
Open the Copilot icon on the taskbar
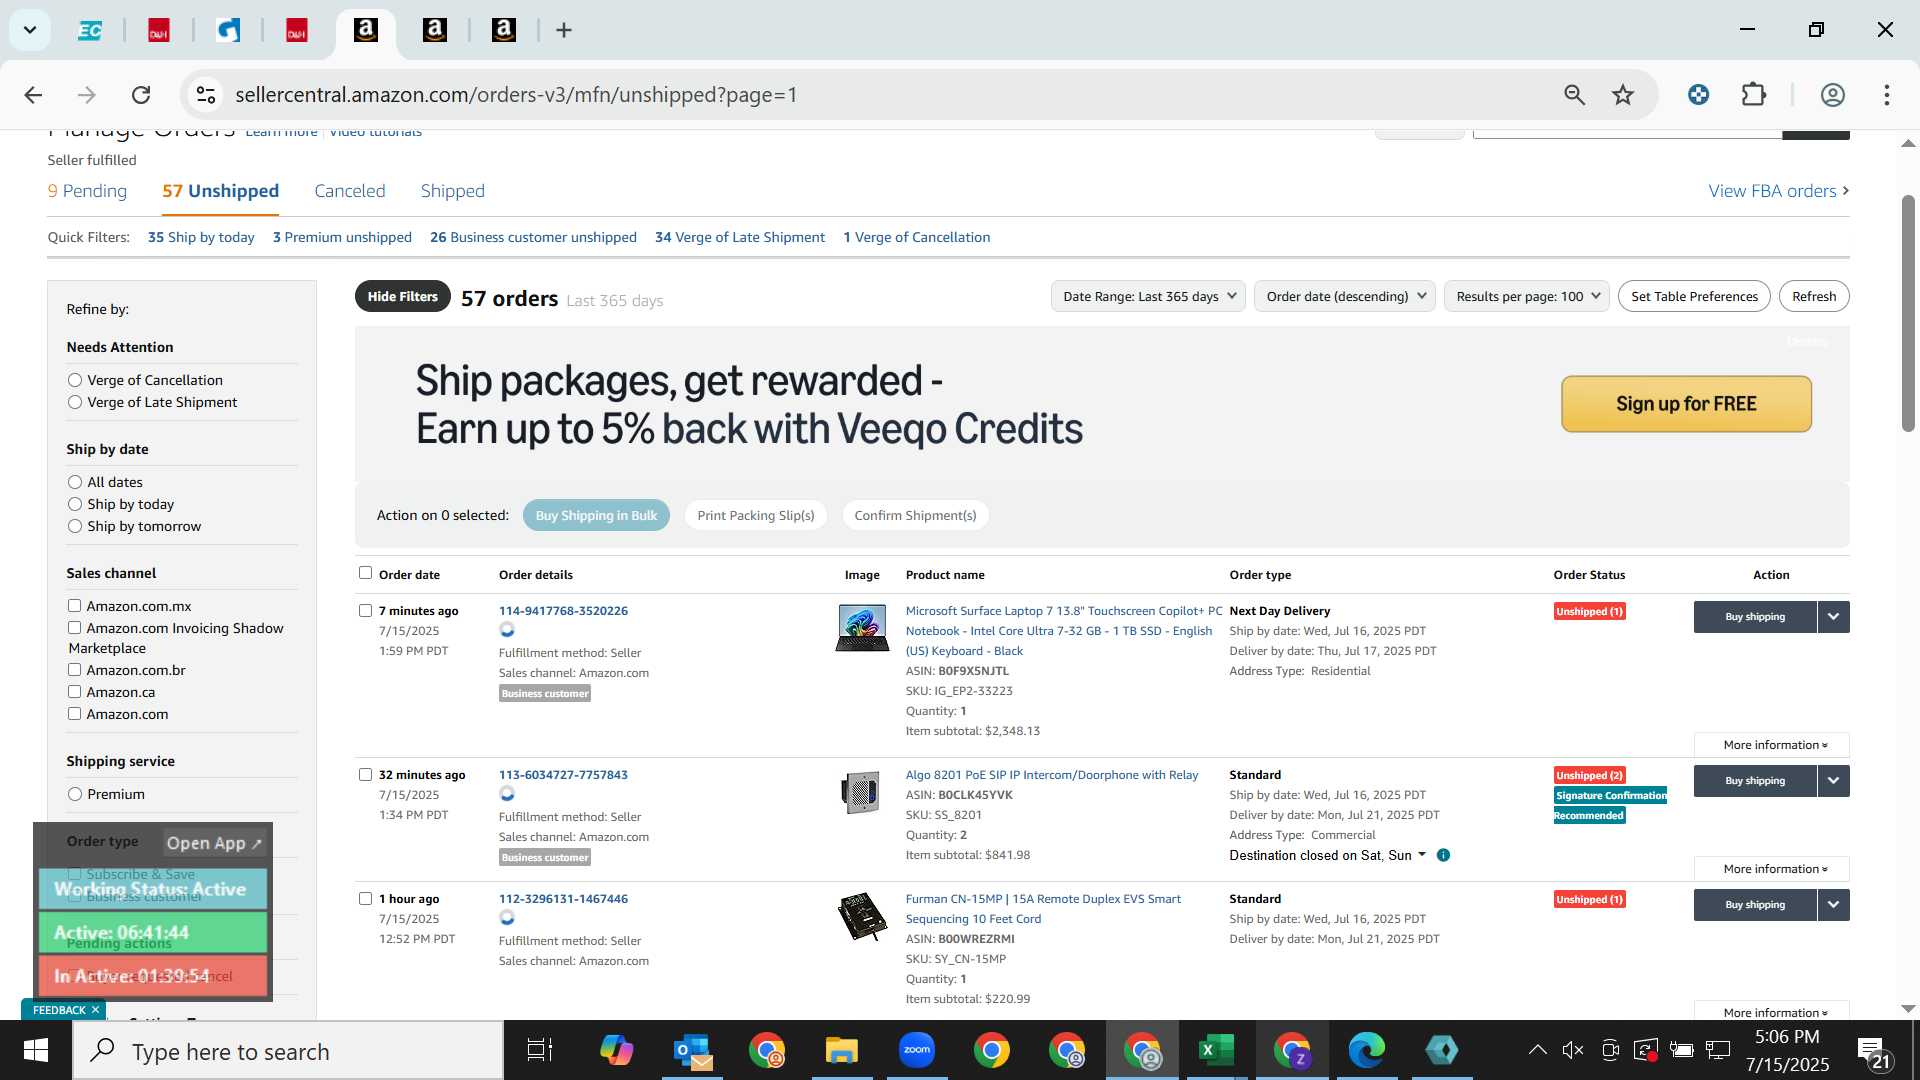point(616,1051)
